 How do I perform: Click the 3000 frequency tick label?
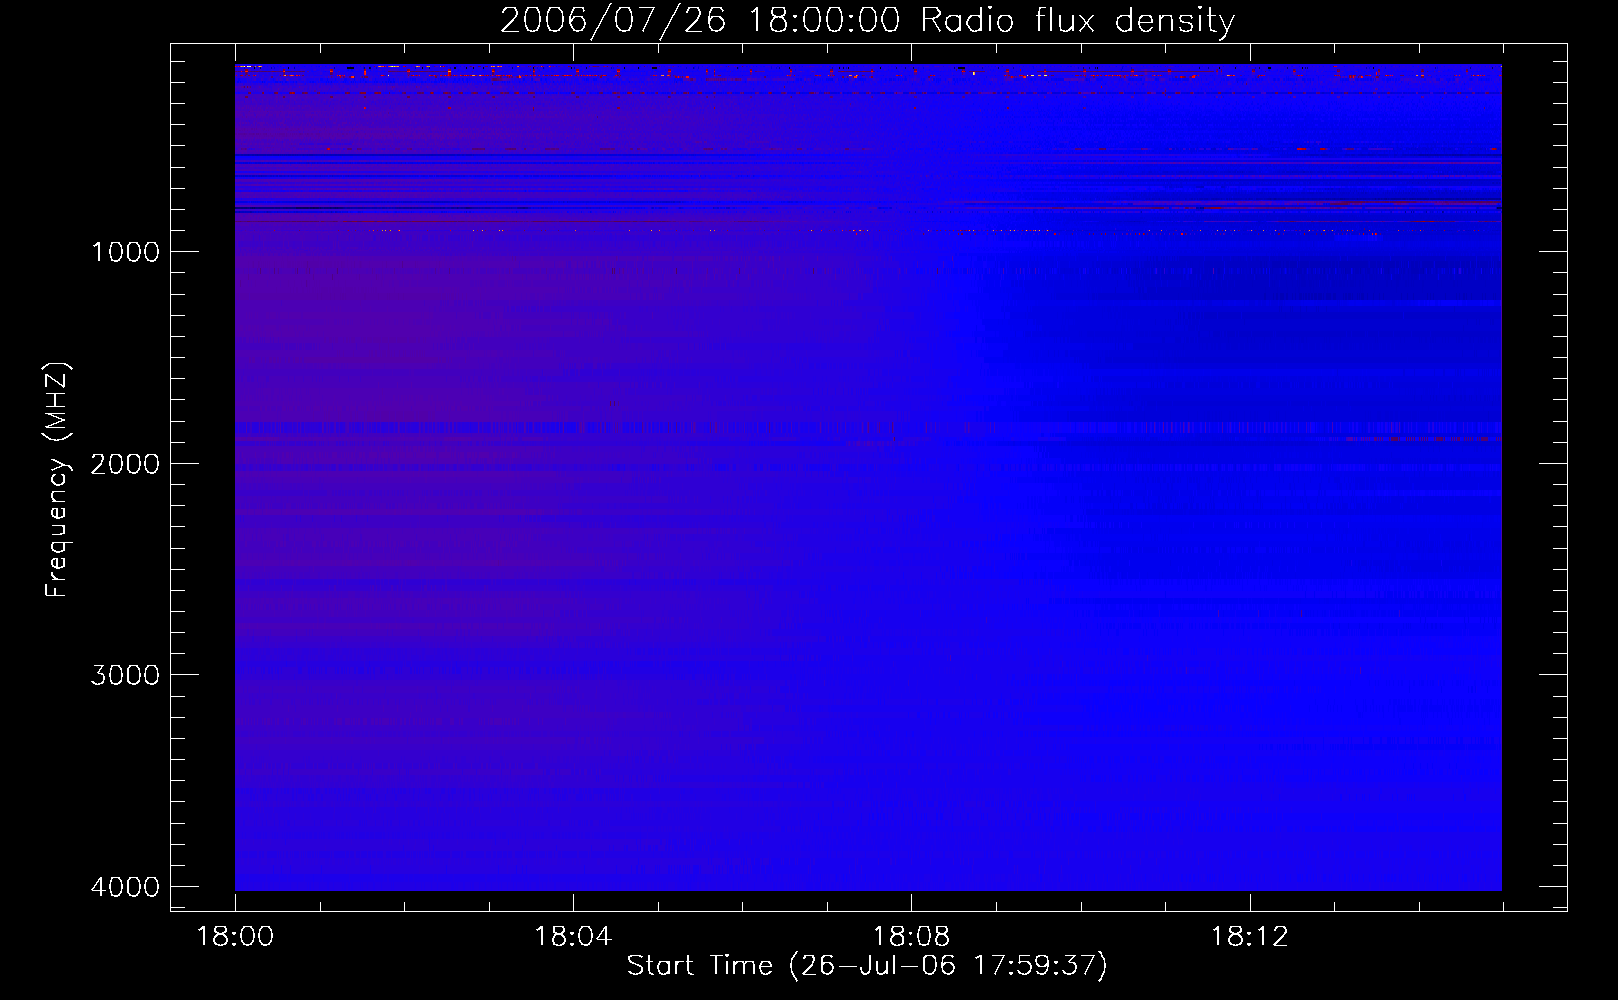[125, 675]
